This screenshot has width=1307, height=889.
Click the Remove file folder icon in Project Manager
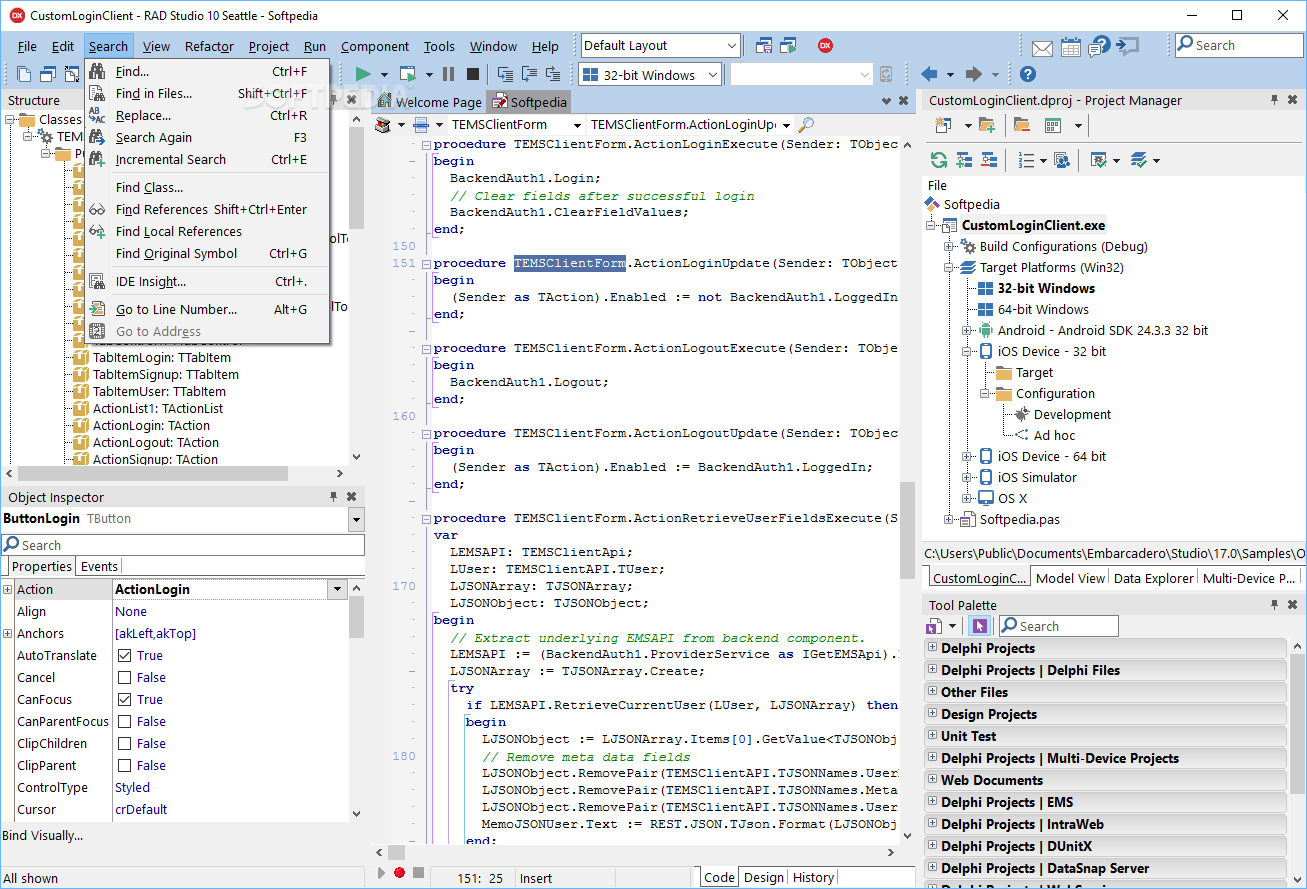pos(1021,125)
